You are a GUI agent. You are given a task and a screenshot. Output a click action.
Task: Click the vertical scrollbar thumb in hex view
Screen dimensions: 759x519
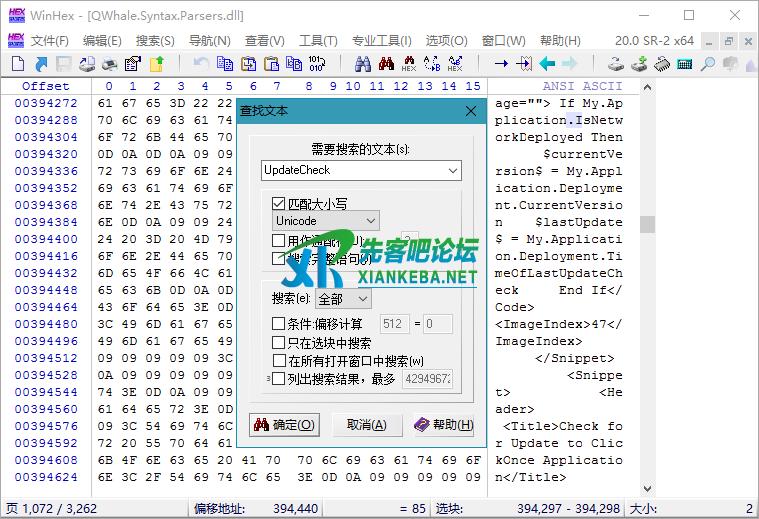tap(648, 223)
